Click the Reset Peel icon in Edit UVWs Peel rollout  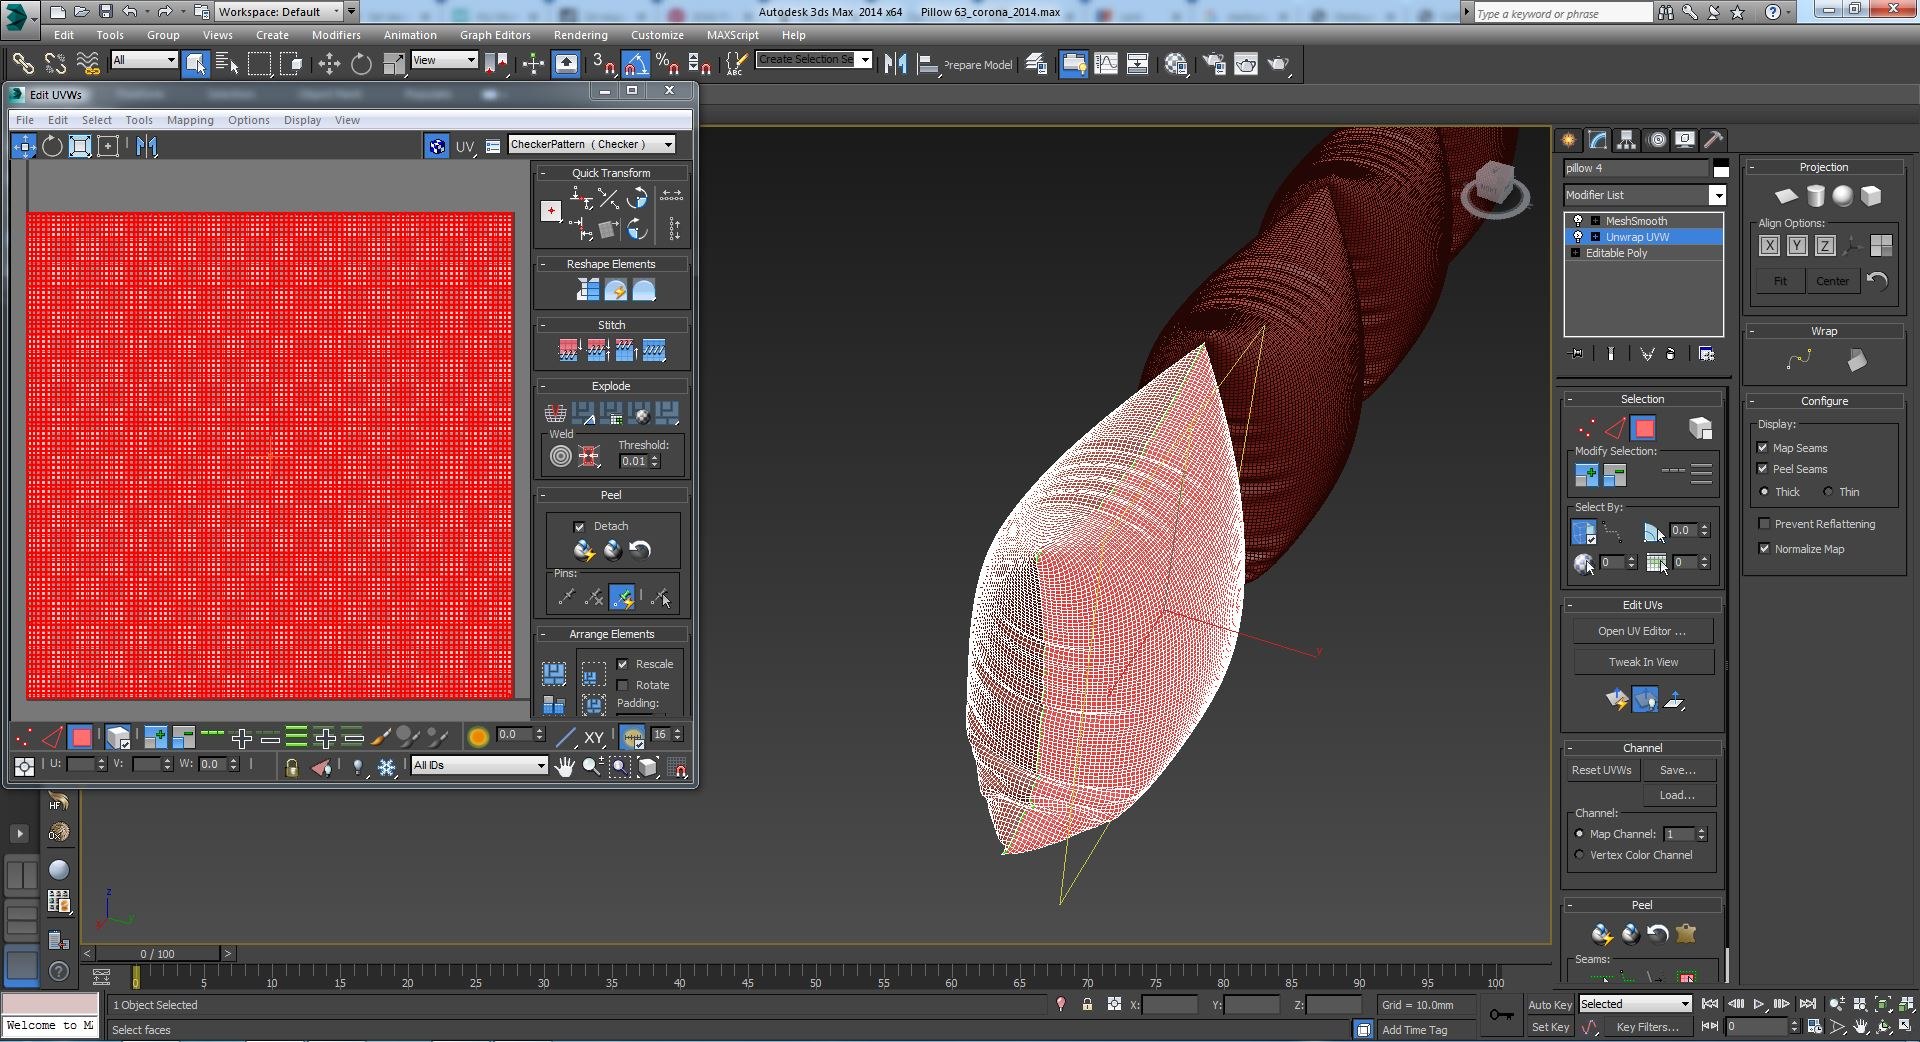coord(640,550)
